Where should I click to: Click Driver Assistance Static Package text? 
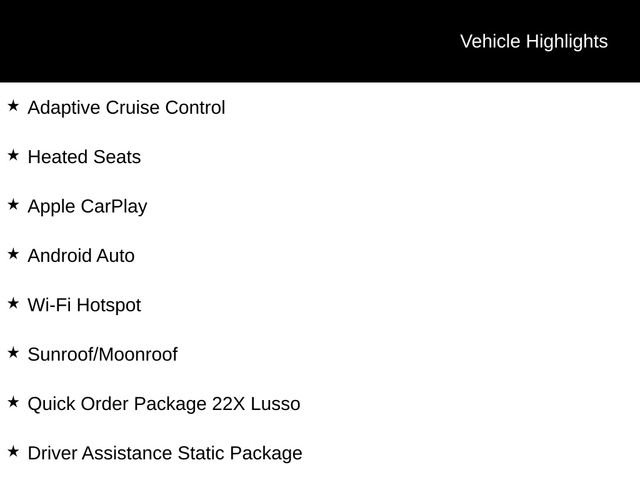(164, 454)
